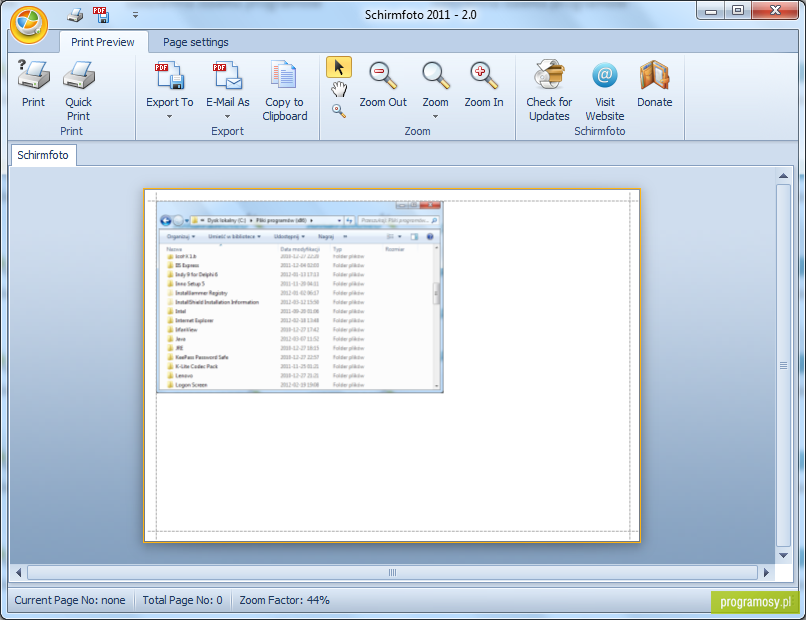This screenshot has width=806, height=620.
Task: Open the round application orb menu
Action: click(x=29, y=25)
